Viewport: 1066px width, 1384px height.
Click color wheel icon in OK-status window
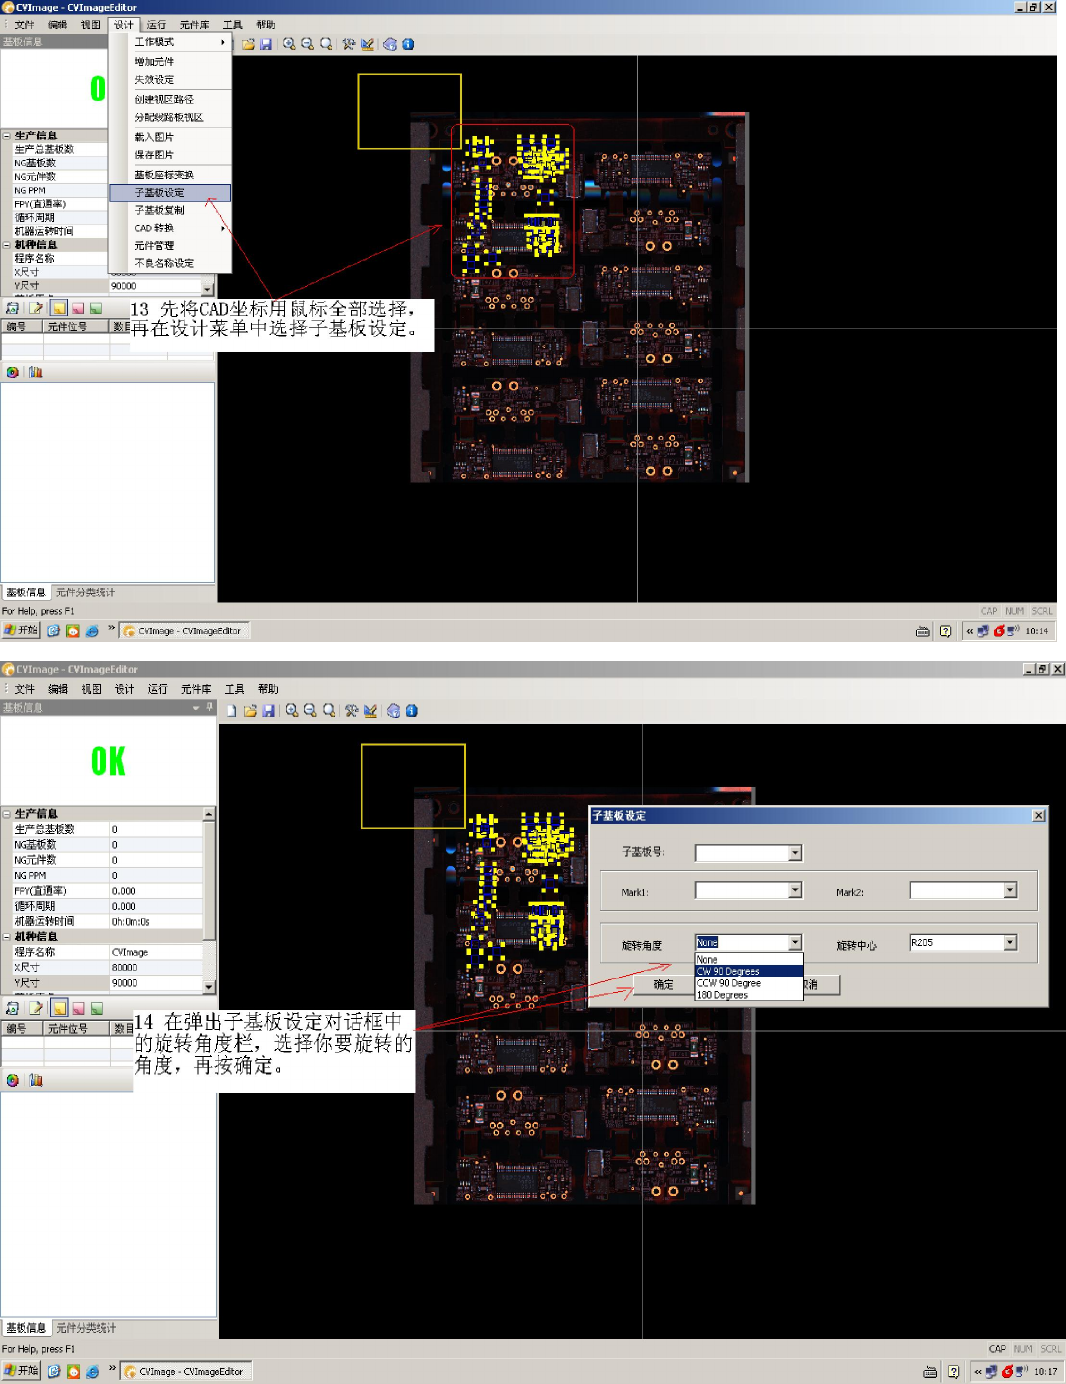pyautogui.click(x=12, y=1080)
